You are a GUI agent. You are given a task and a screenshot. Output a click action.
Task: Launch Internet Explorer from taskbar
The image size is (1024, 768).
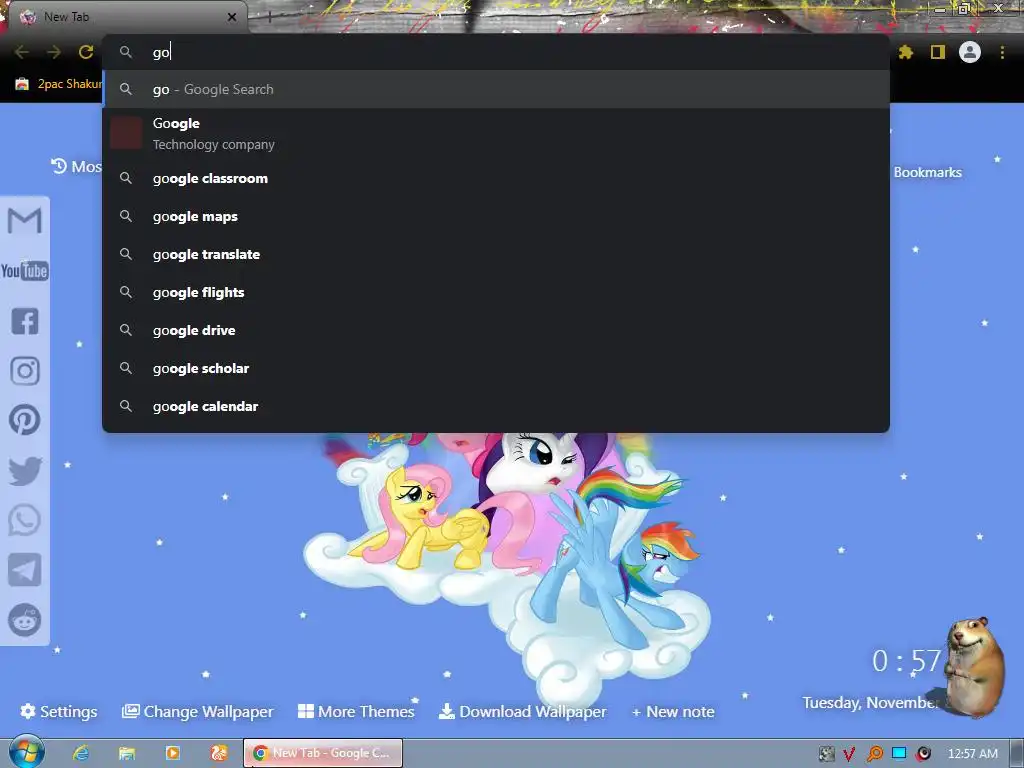click(81, 753)
